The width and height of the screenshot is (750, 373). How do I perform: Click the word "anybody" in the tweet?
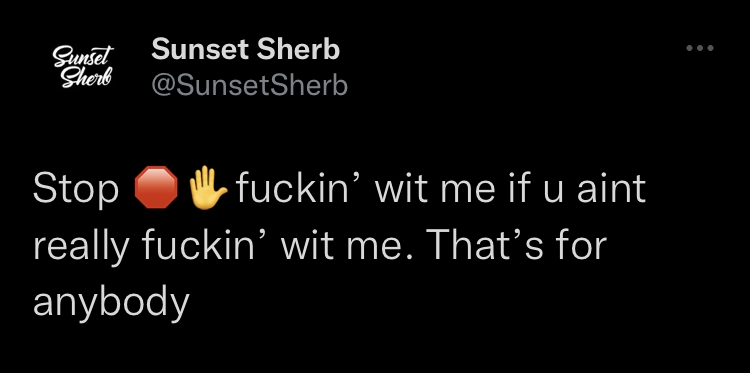111,304
